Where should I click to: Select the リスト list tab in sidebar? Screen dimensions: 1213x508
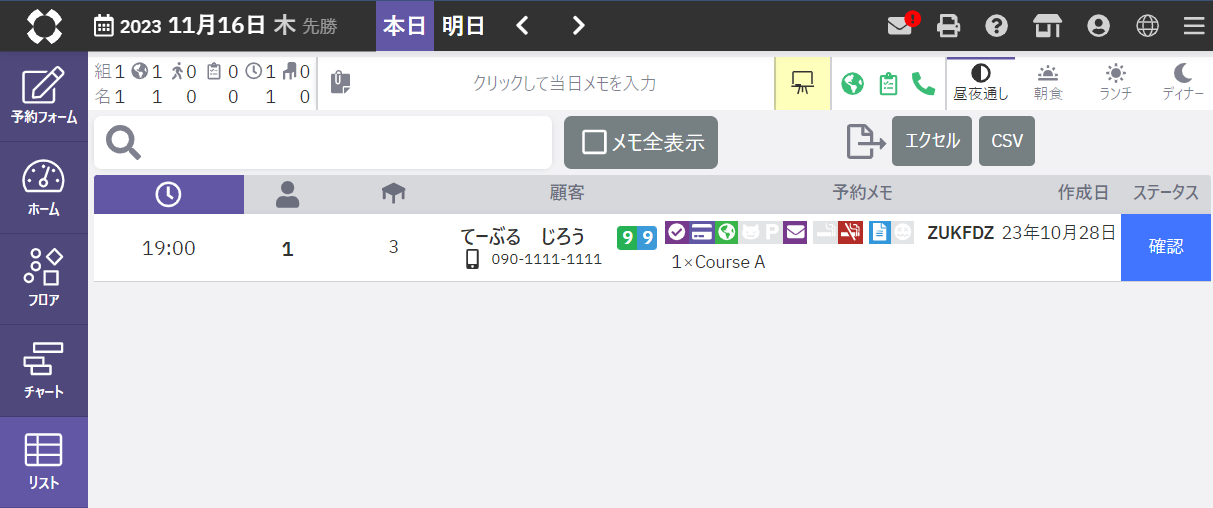44,461
